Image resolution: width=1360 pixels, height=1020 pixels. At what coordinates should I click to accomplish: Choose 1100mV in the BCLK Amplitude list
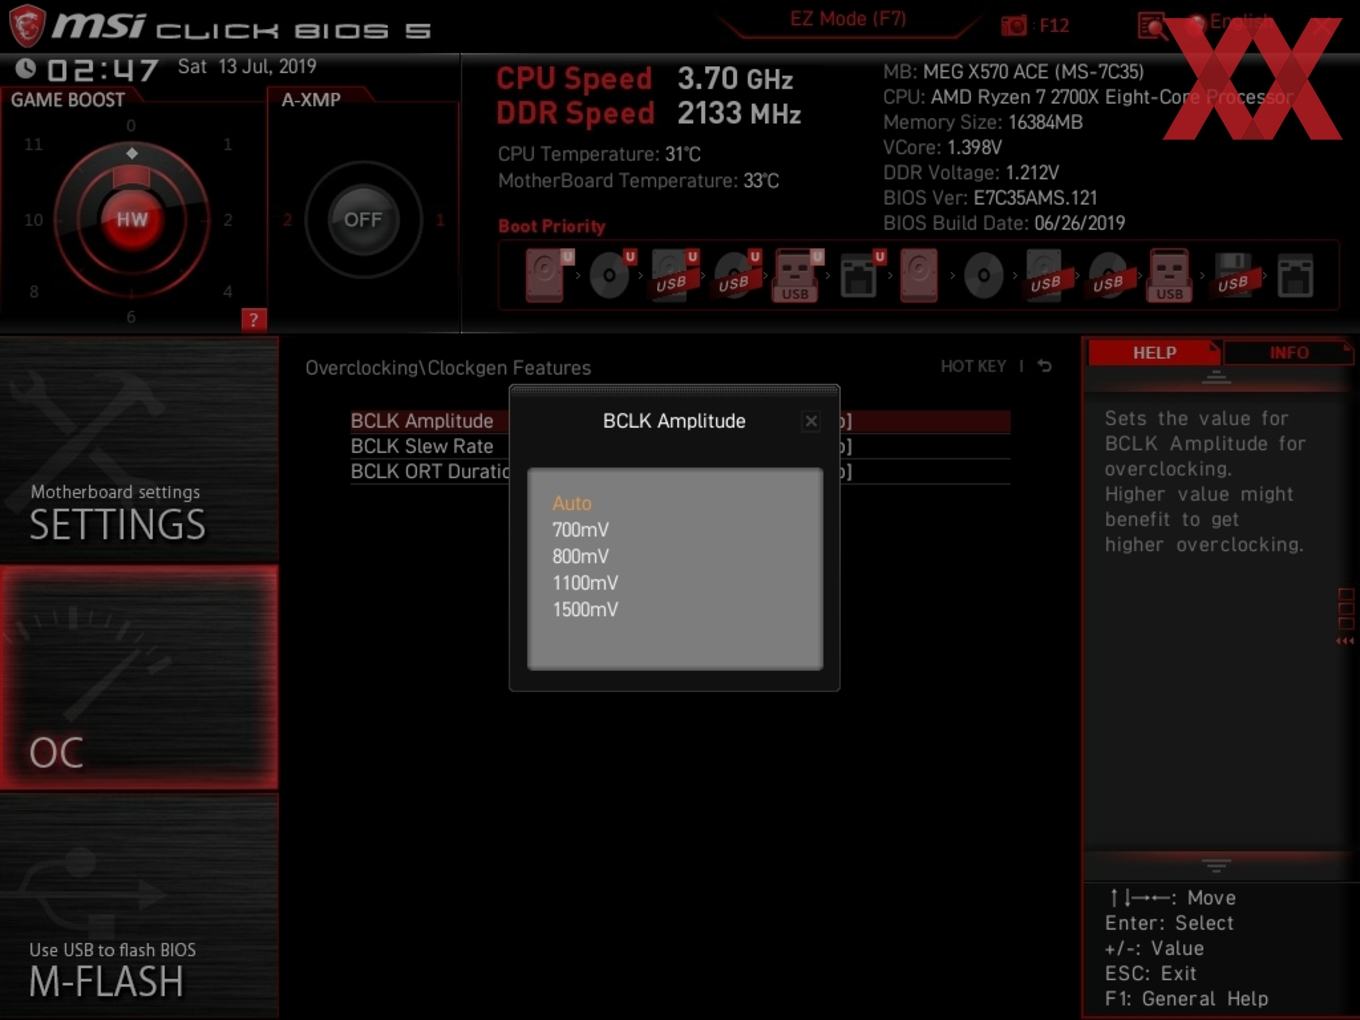[x=586, y=583]
